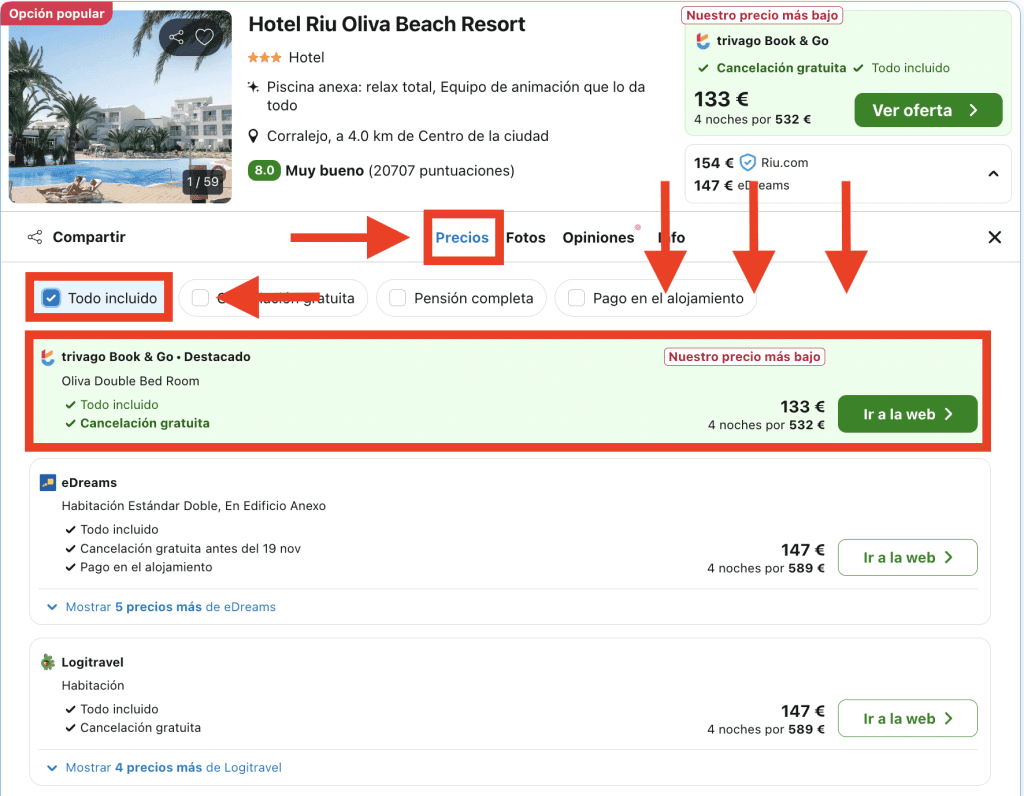Switch to the Fotos tab
The width and height of the screenshot is (1024, 796).
tap(526, 237)
